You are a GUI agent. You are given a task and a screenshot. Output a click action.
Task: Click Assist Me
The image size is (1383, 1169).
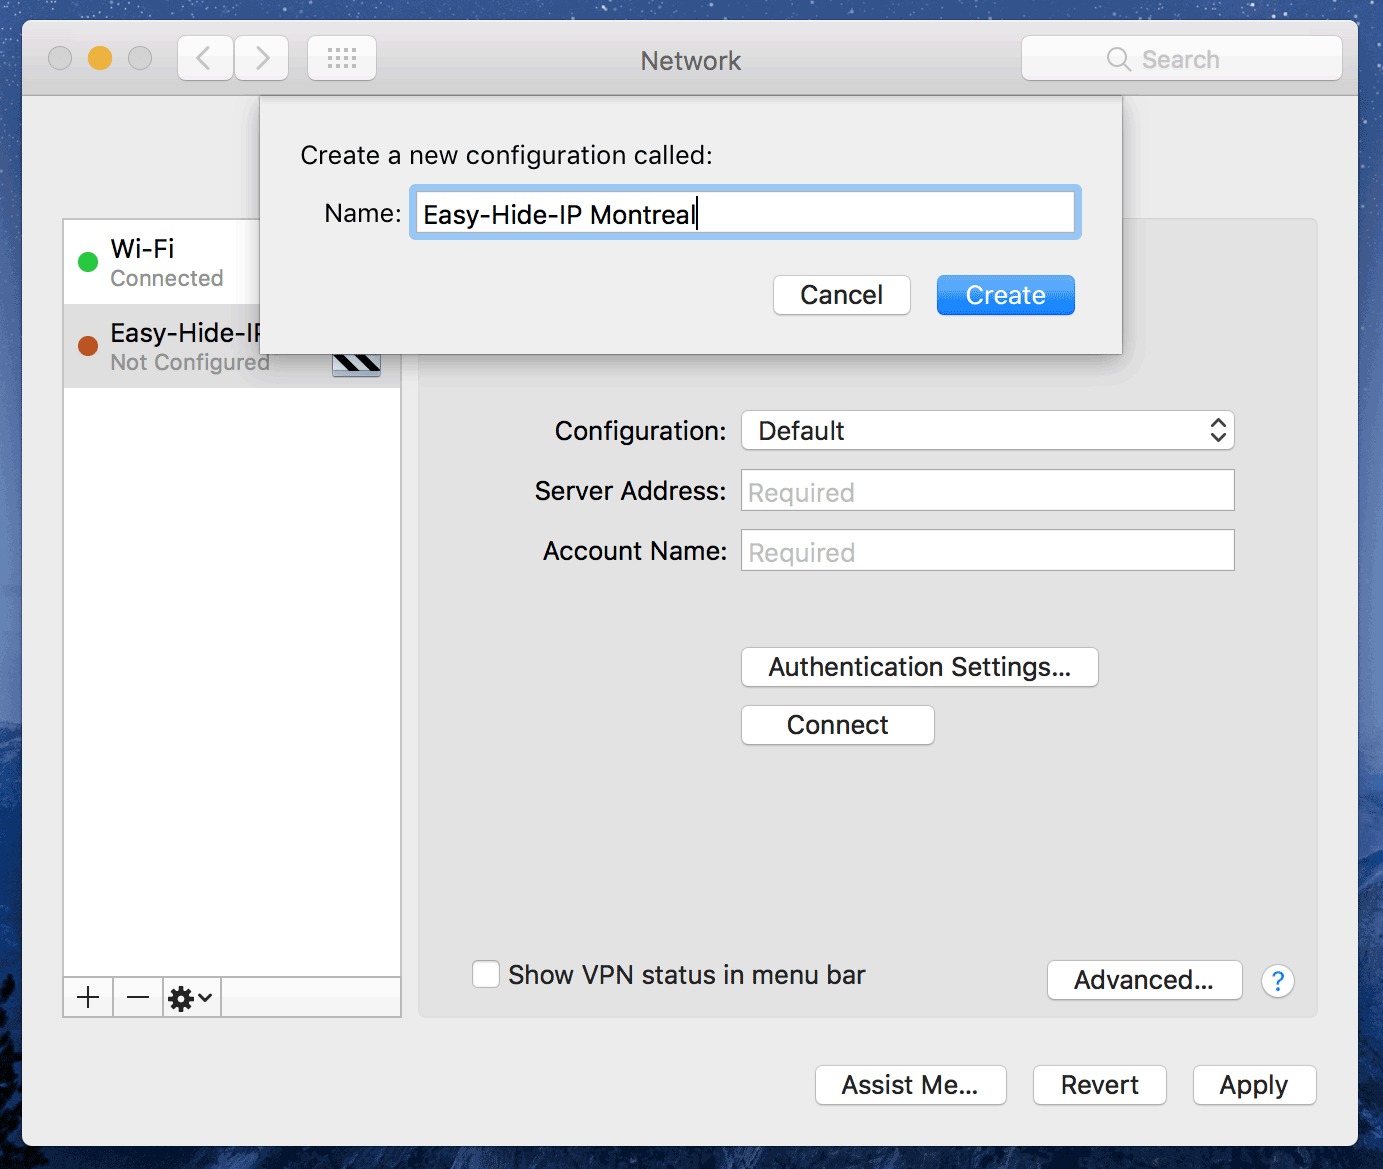point(911,1085)
